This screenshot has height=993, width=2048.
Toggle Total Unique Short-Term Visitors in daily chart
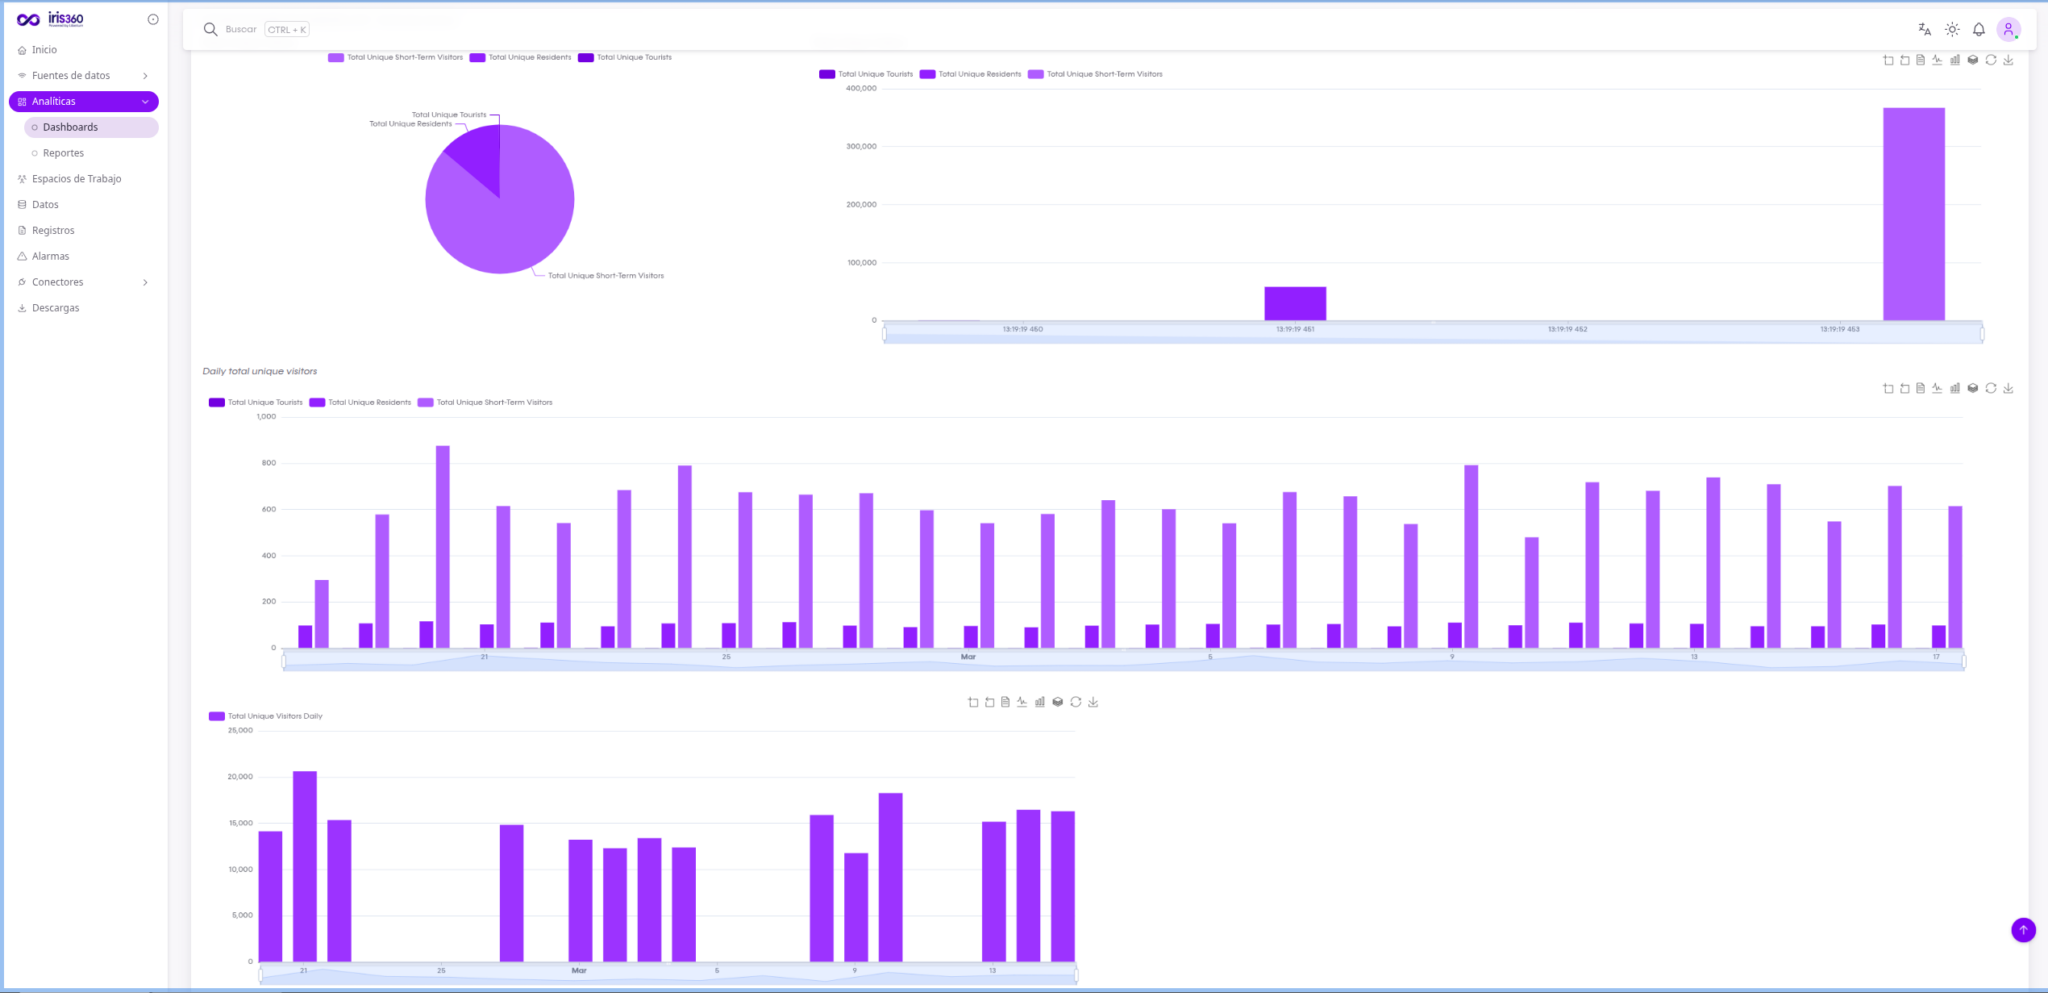[485, 402]
